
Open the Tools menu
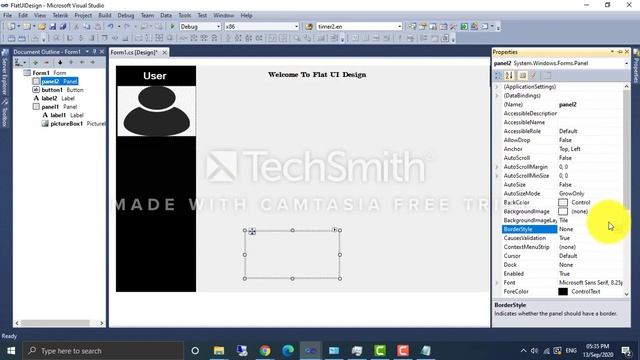click(x=184, y=16)
